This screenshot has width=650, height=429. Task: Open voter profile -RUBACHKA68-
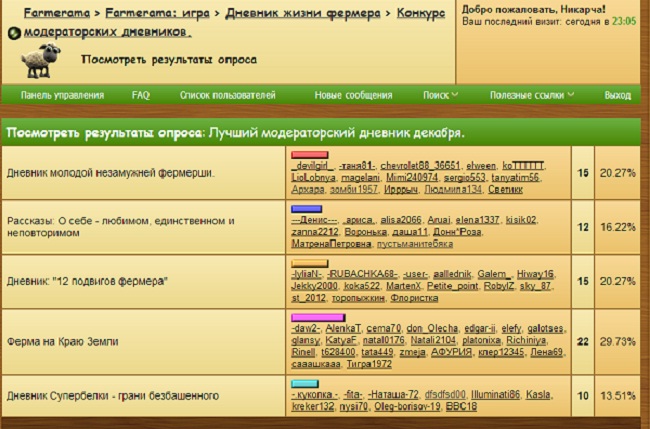pos(362,274)
